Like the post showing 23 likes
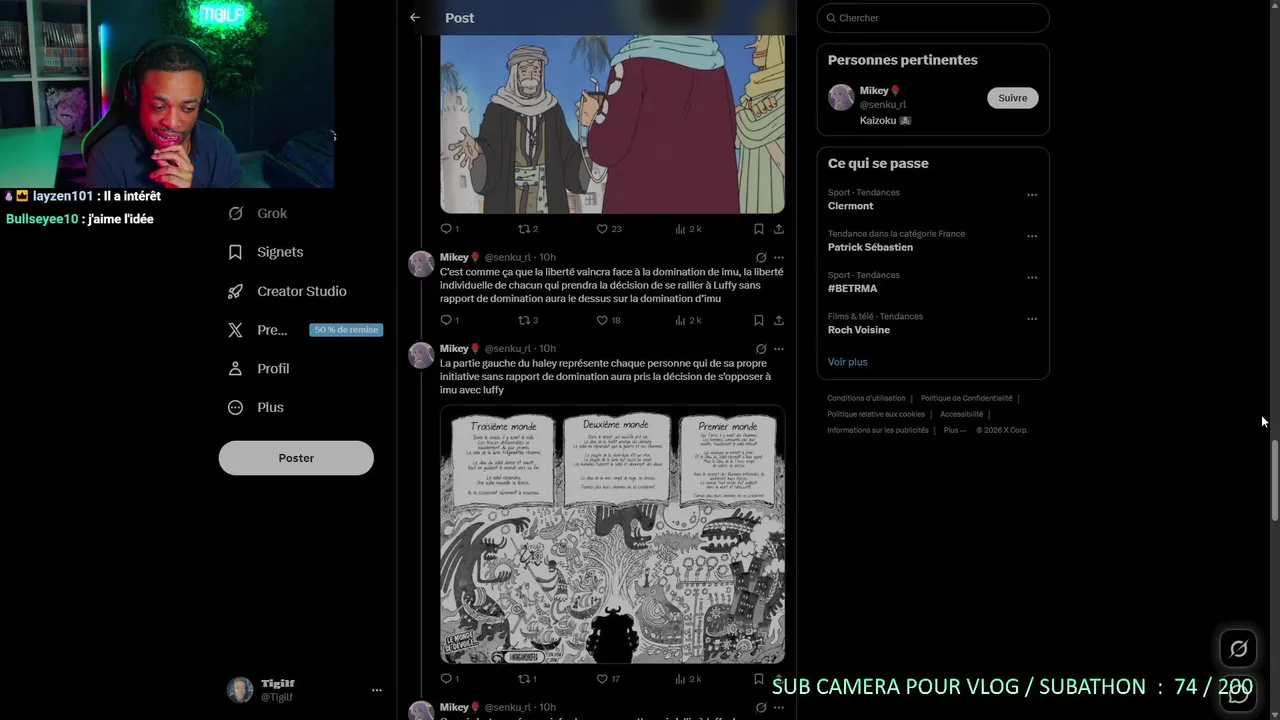This screenshot has width=1280, height=720. click(608, 229)
